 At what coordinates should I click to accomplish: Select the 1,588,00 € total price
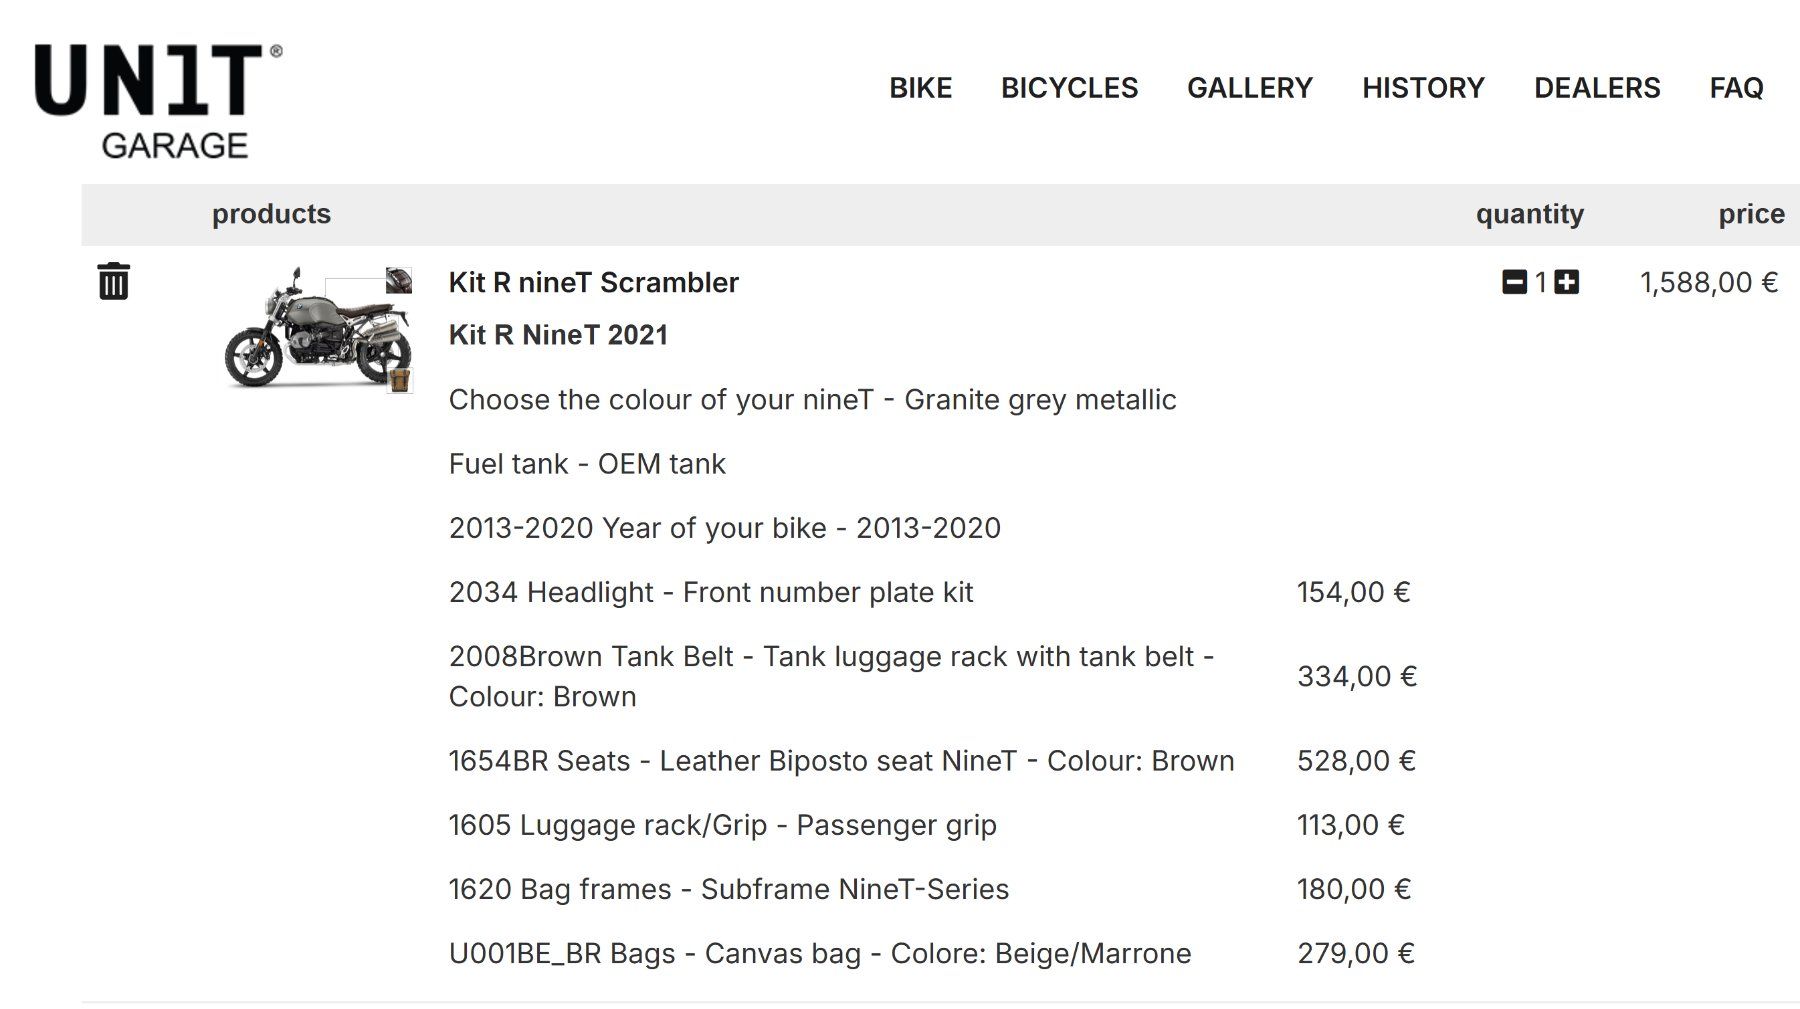coord(1708,283)
